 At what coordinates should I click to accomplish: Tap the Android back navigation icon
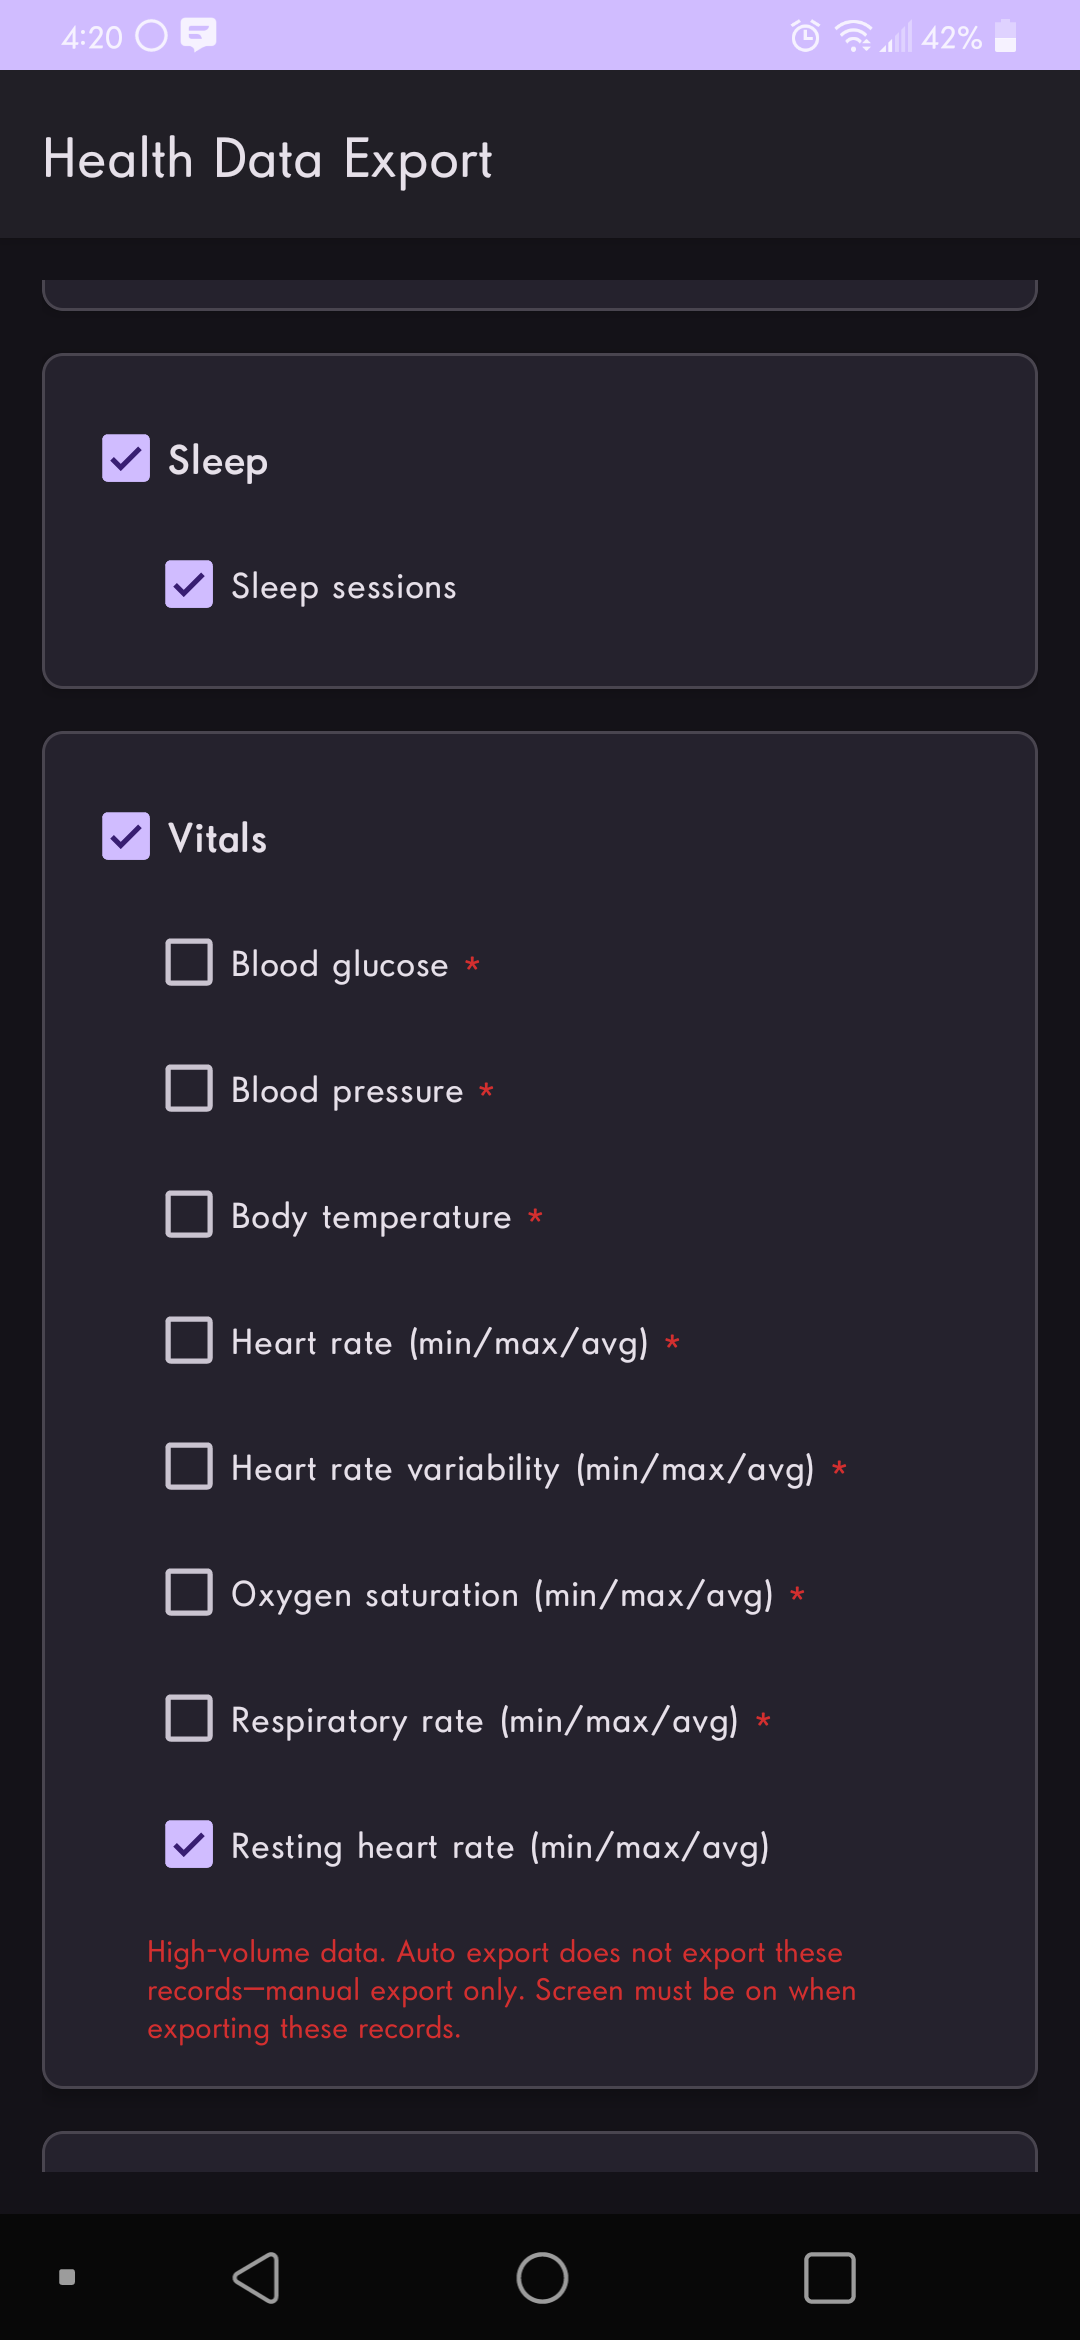256,2278
